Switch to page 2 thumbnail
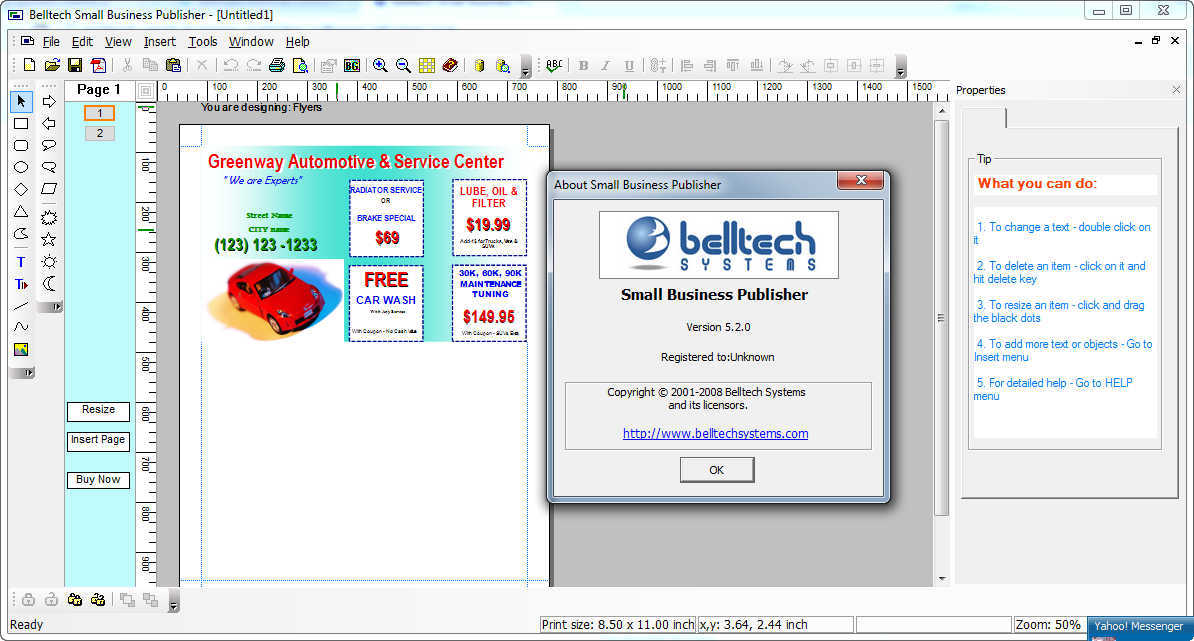Viewport: 1194px width, 641px height. (98, 132)
